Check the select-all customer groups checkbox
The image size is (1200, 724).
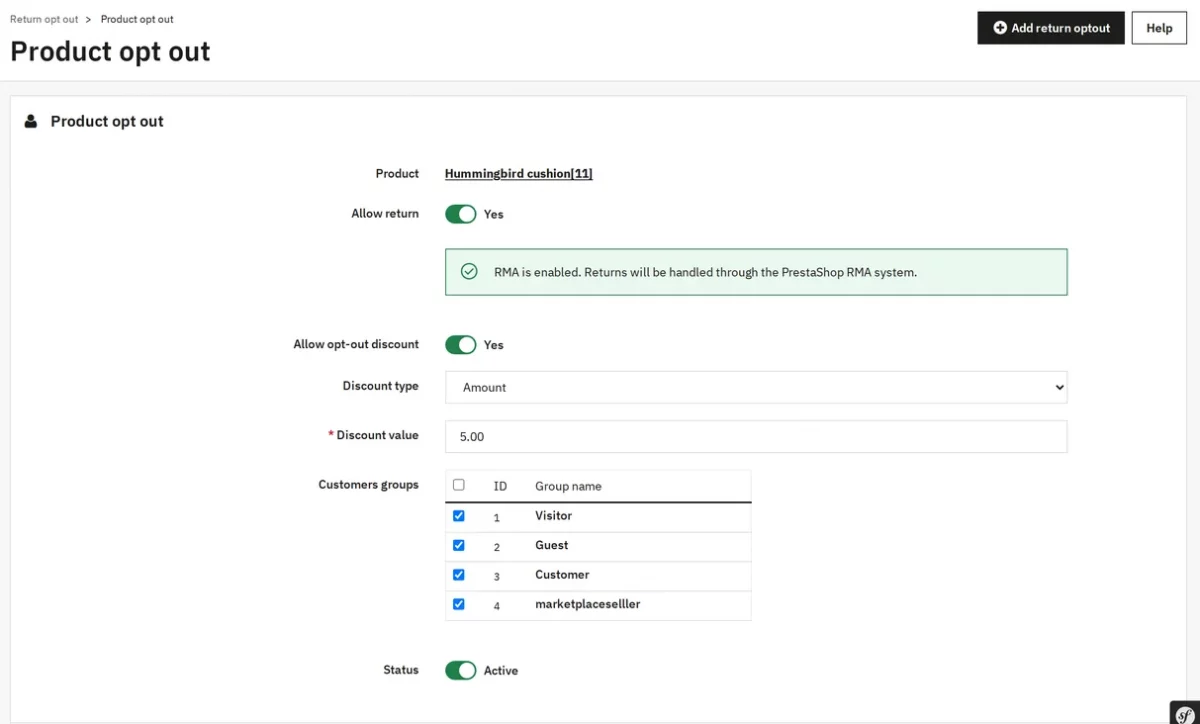(x=459, y=485)
